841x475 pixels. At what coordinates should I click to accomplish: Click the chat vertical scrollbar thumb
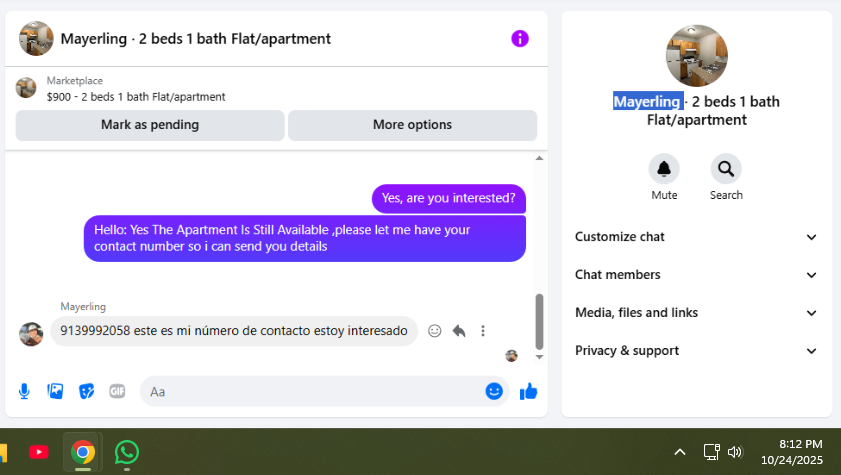tap(540, 322)
